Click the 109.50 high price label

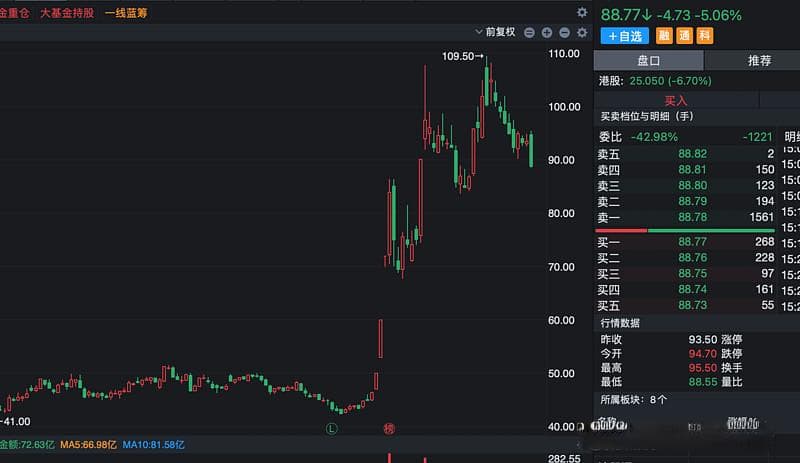[x=458, y=56]
